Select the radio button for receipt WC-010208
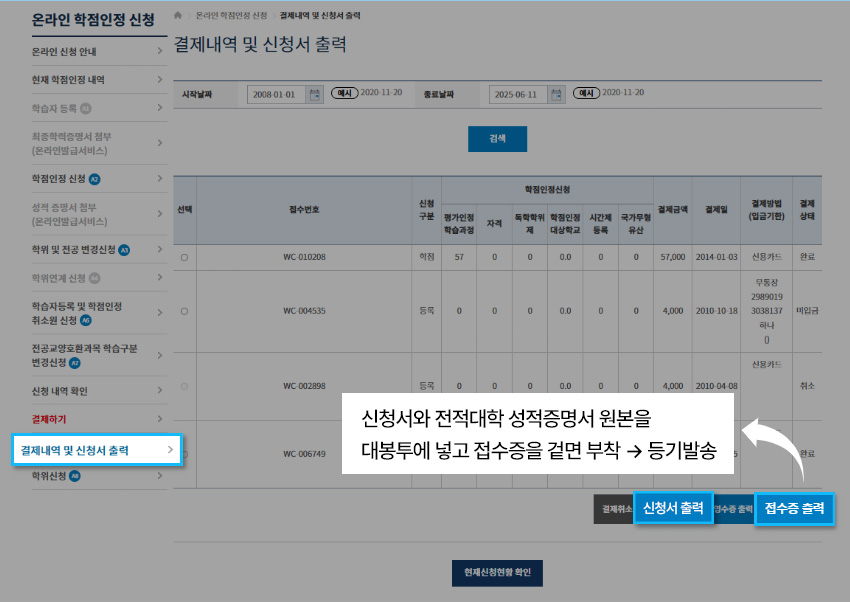 point(184,258)
